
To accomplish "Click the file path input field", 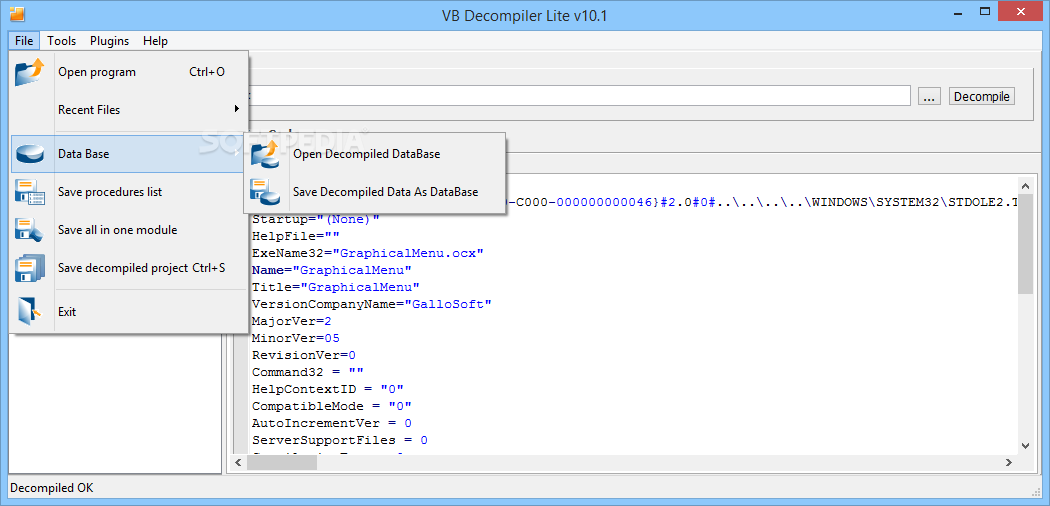I will pos(579,96).
